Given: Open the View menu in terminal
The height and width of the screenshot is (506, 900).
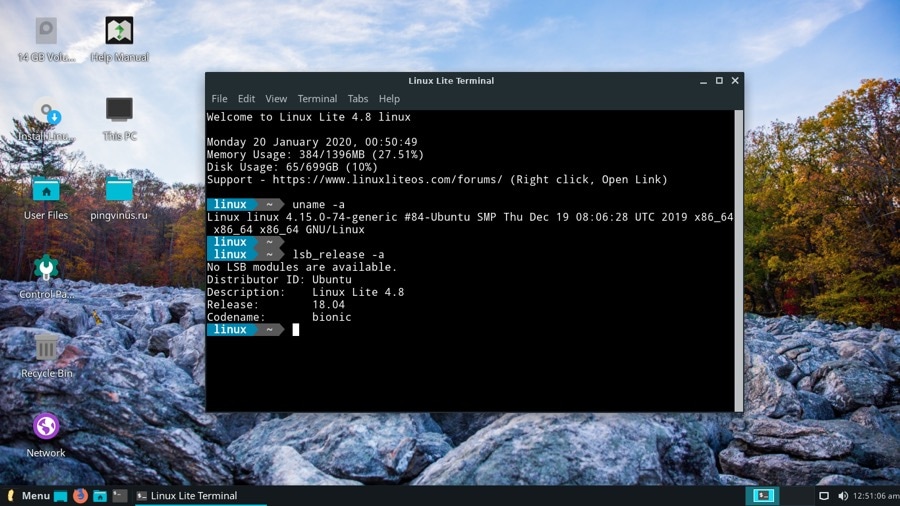Looking at the screenshot, I should [x=276, y=99].
